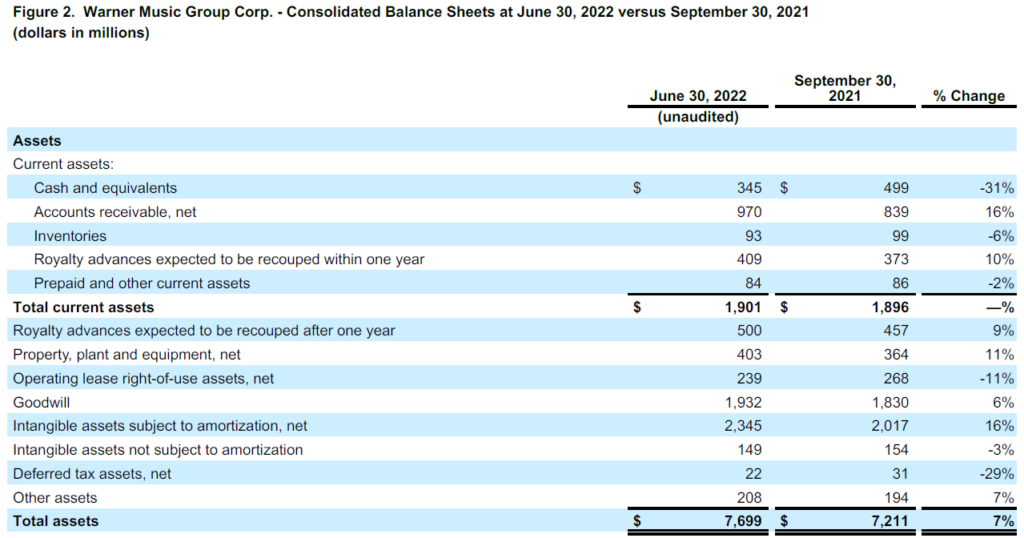Click the Deferred tax assets value 31

point(900,473)
